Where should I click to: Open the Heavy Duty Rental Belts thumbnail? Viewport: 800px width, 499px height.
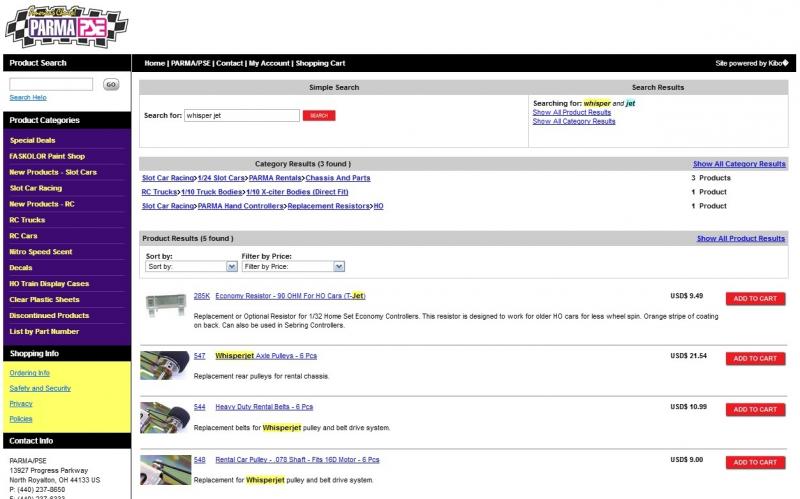coord(164,415)
